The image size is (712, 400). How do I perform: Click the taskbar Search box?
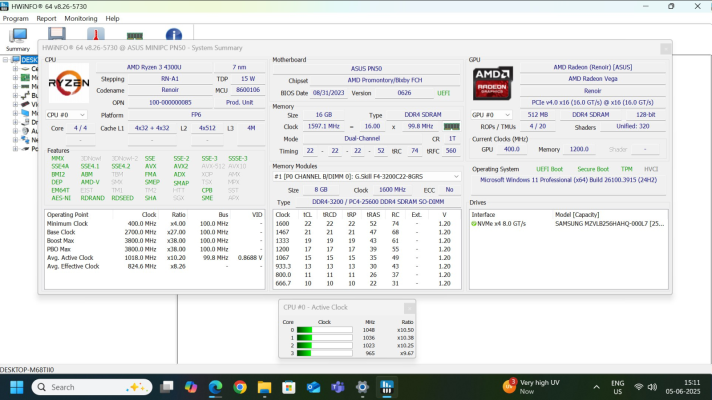coord(92,387)
